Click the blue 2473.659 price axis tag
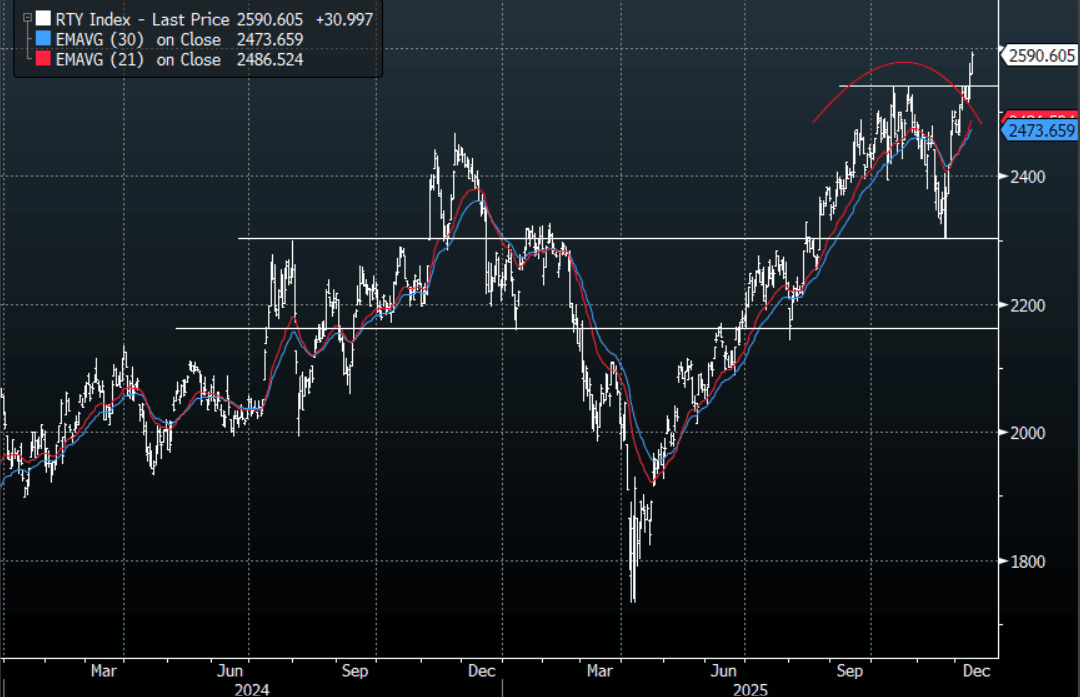Screen dimensions: 1080x697 pos(1041,131)
